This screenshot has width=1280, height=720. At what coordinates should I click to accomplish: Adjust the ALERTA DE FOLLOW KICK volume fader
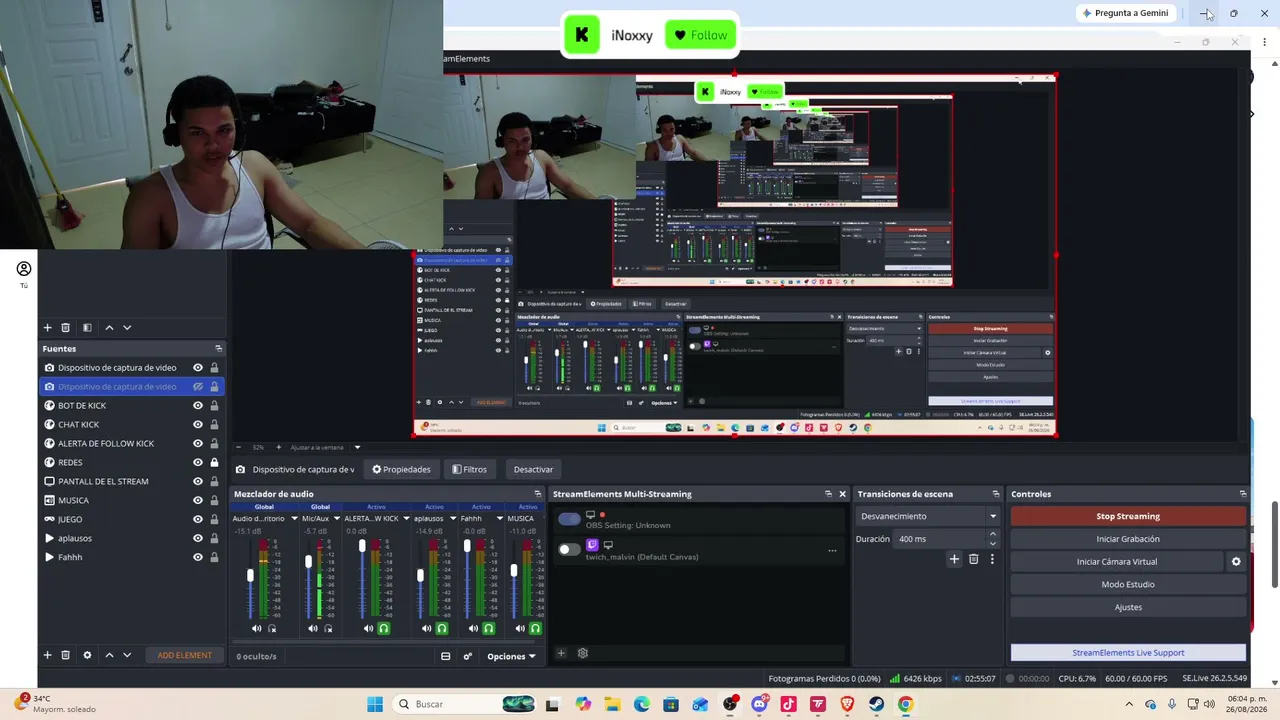362,546
